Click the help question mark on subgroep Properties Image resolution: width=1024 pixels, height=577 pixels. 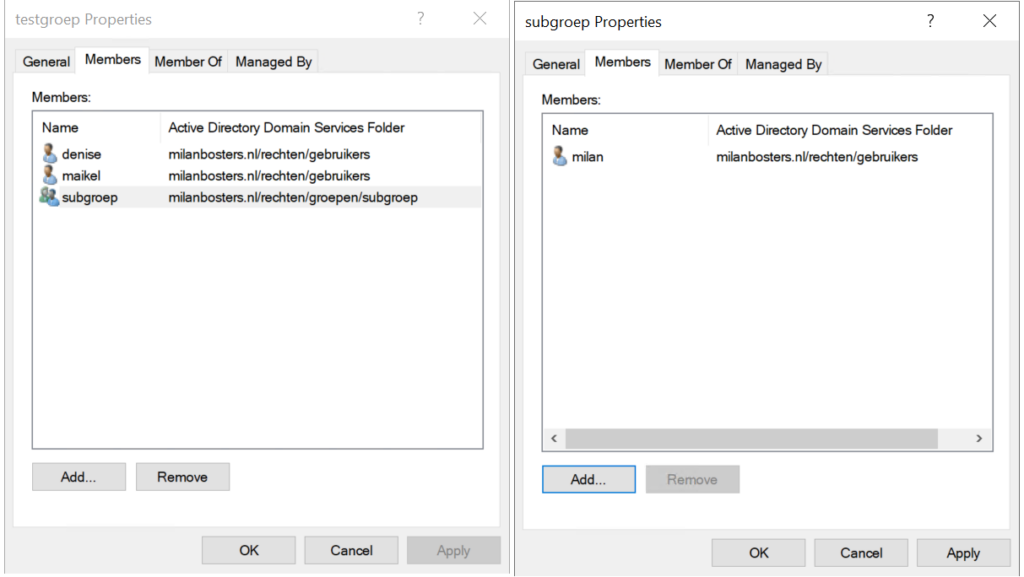930,20
